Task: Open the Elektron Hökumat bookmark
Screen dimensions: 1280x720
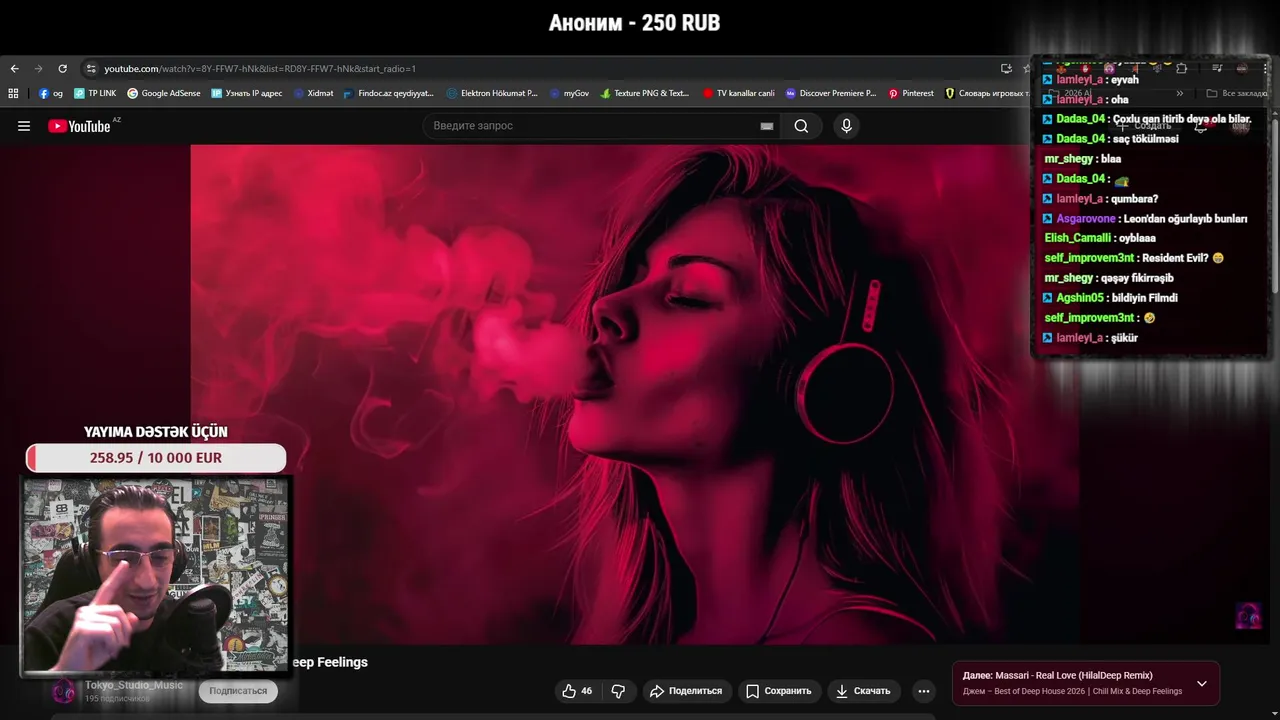Action: 492,93
